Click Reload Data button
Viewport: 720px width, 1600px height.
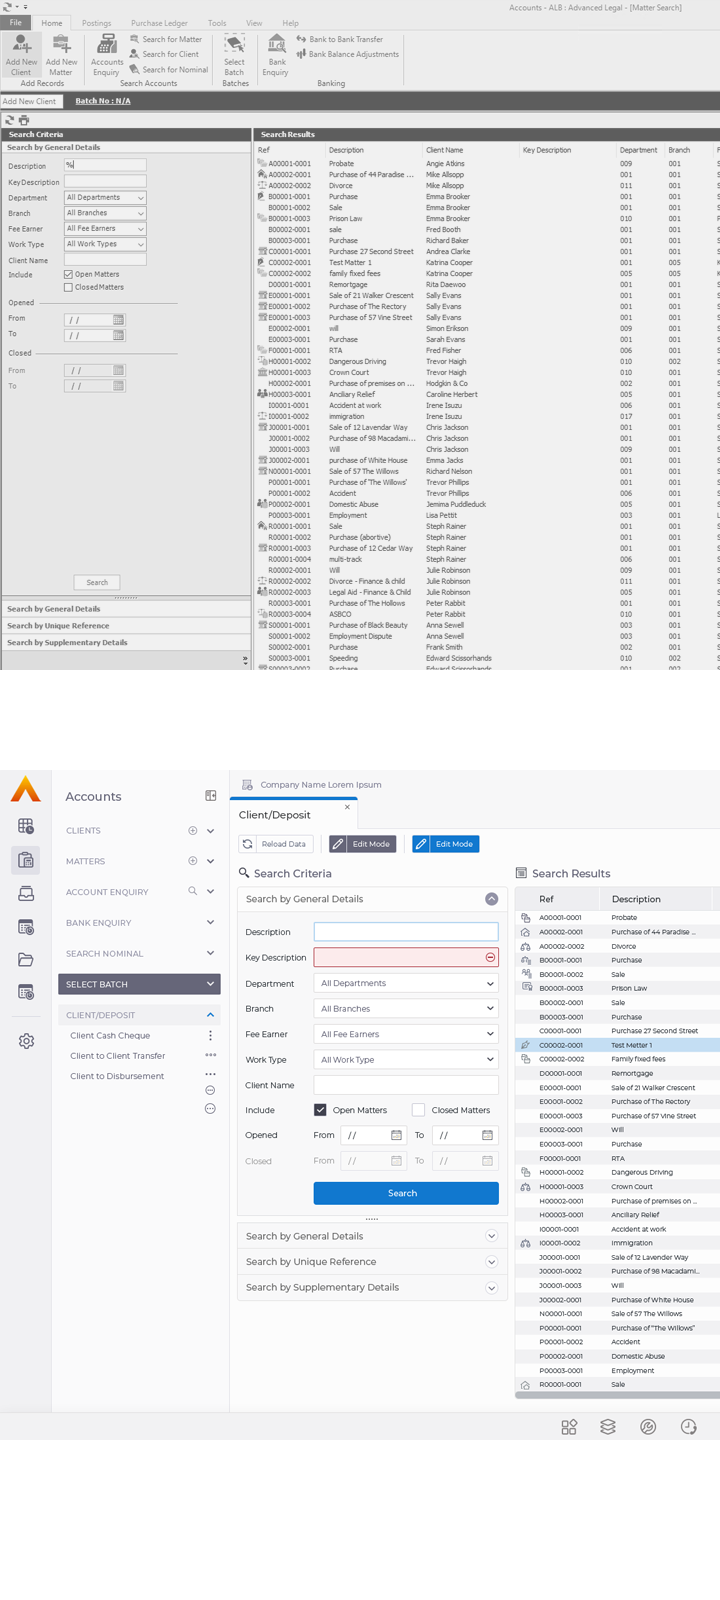click(x=276, y=844)
